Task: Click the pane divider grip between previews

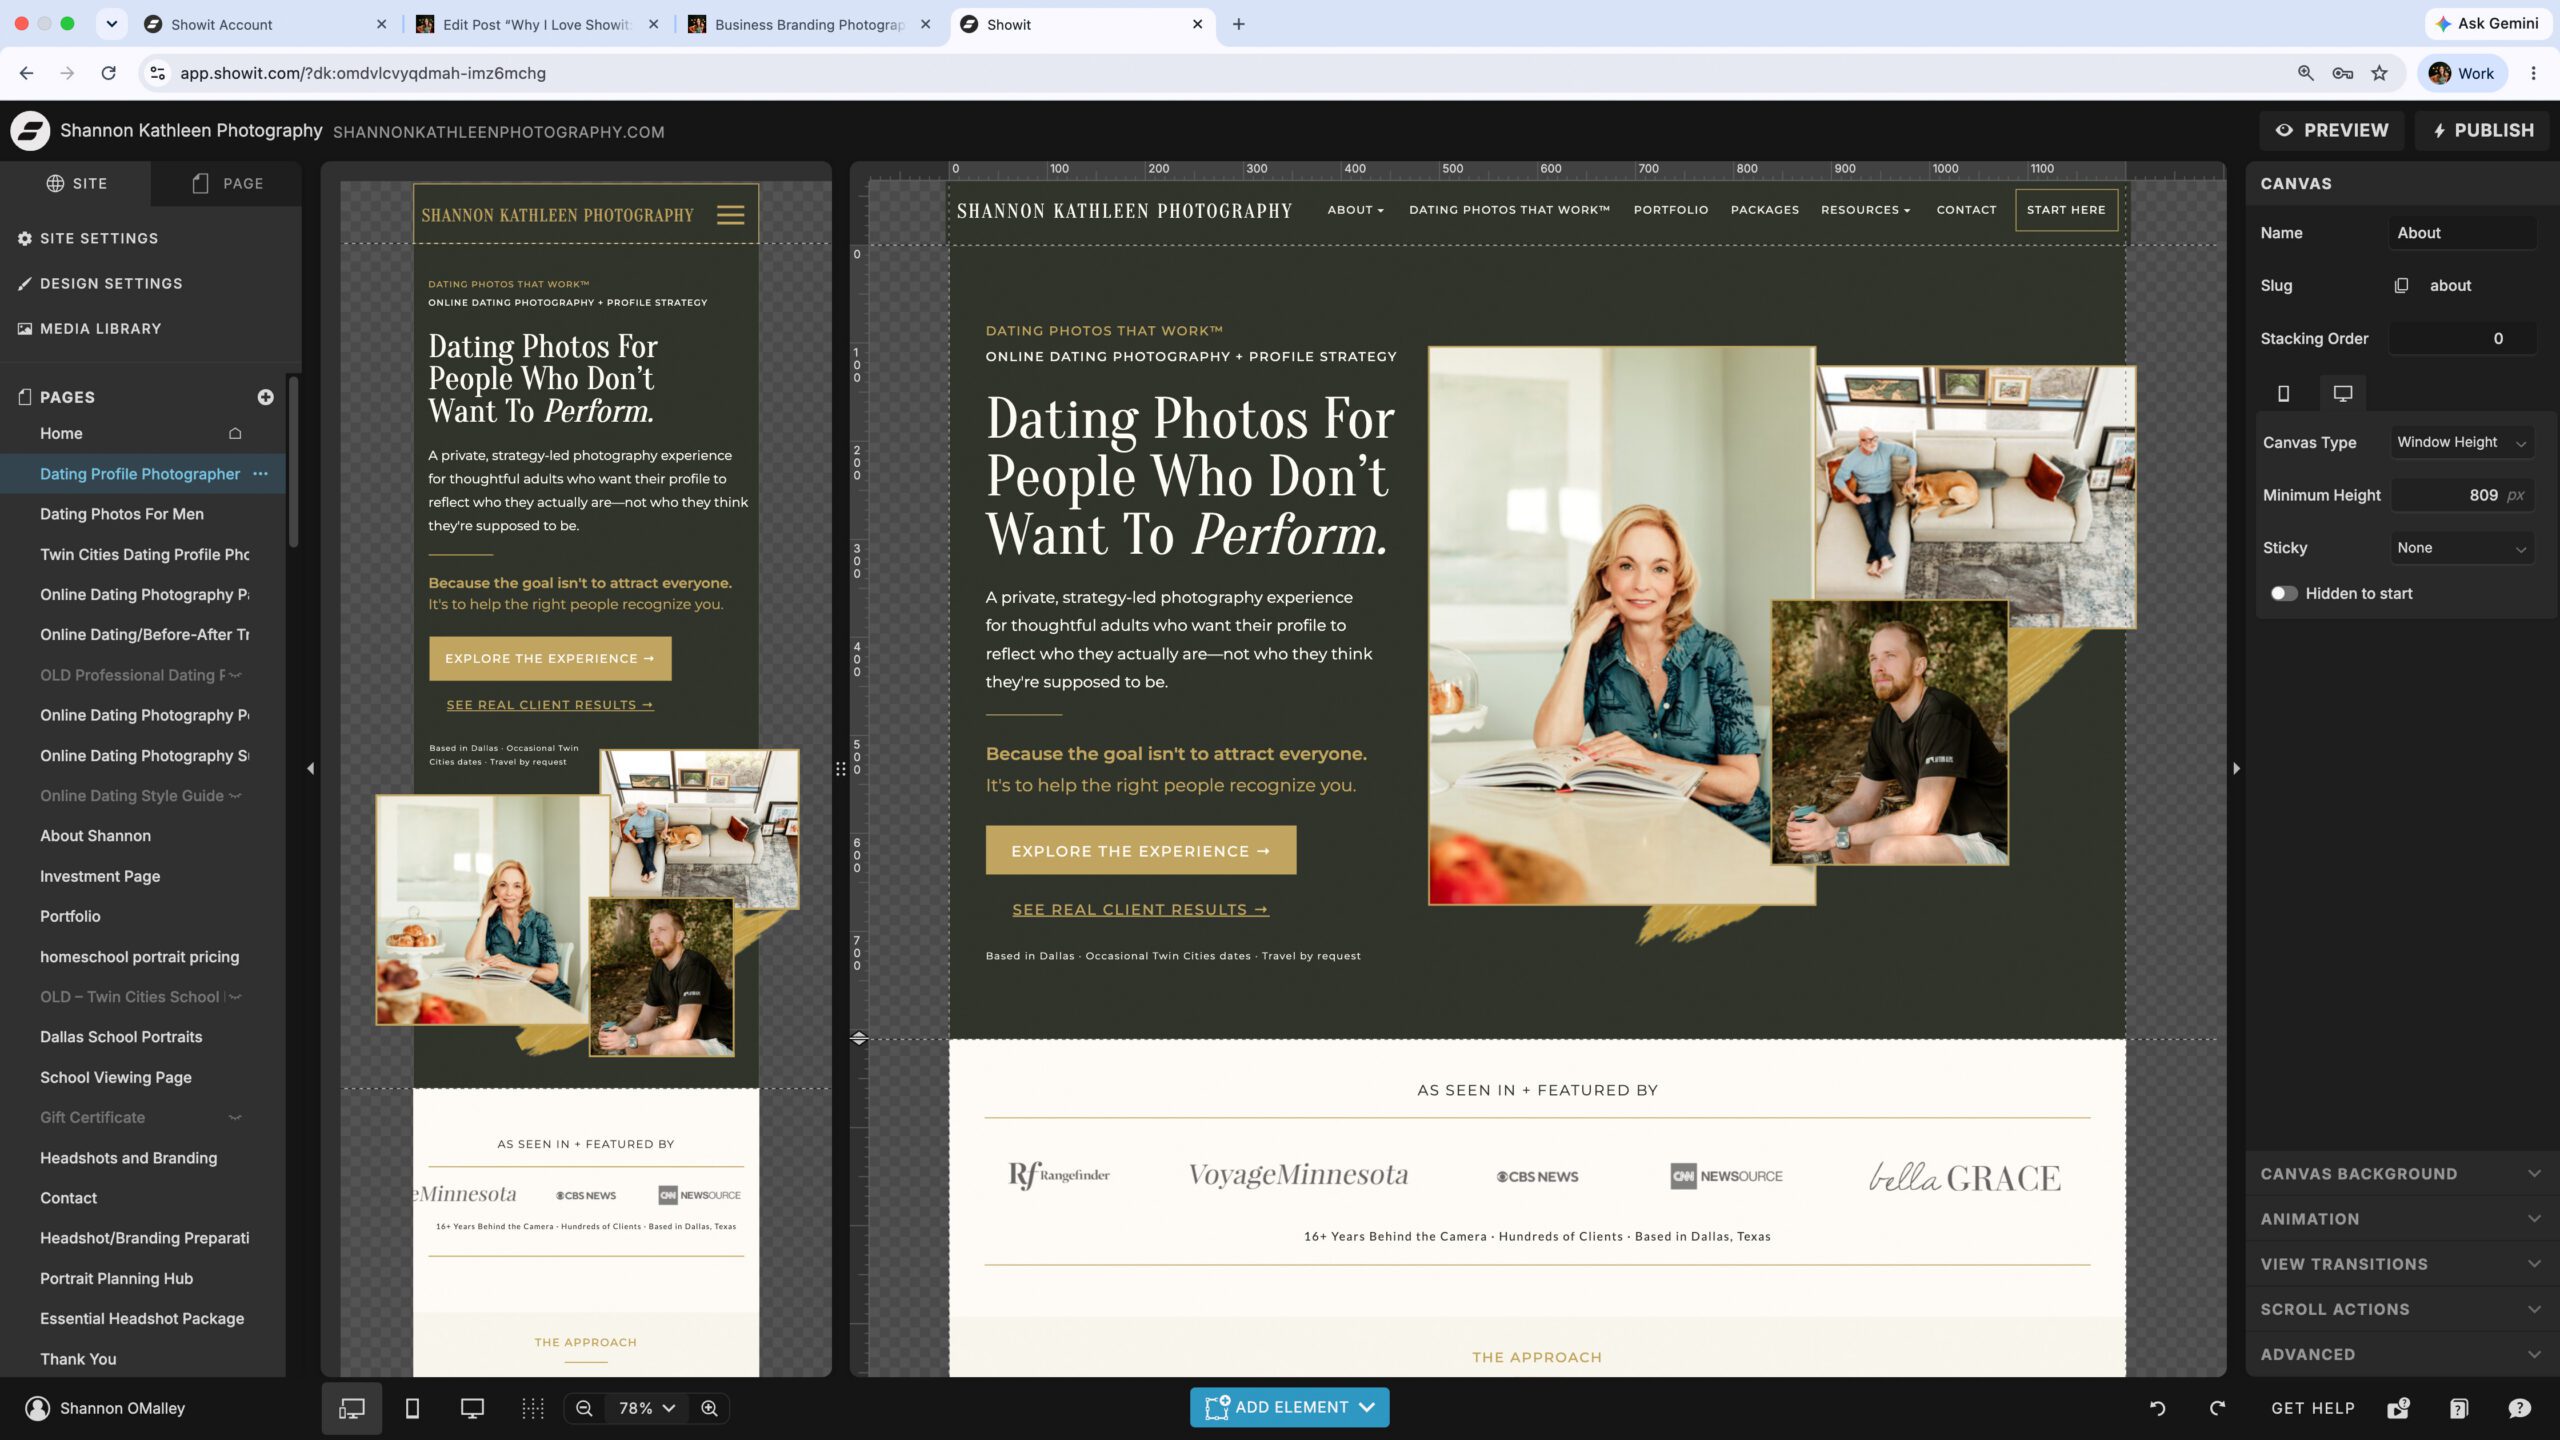Action: tap(840, 769)
